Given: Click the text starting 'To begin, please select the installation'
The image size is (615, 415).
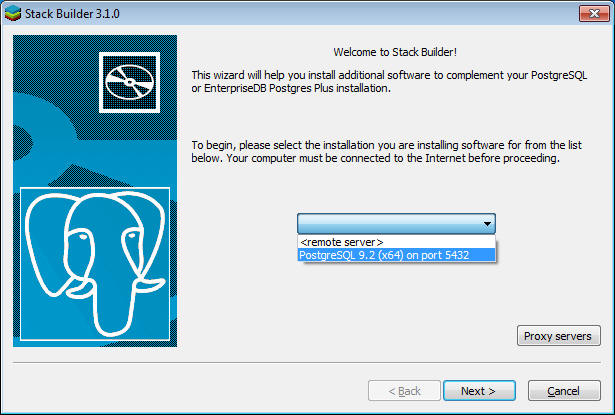Looking at the screenshot, I should point(386,151).
